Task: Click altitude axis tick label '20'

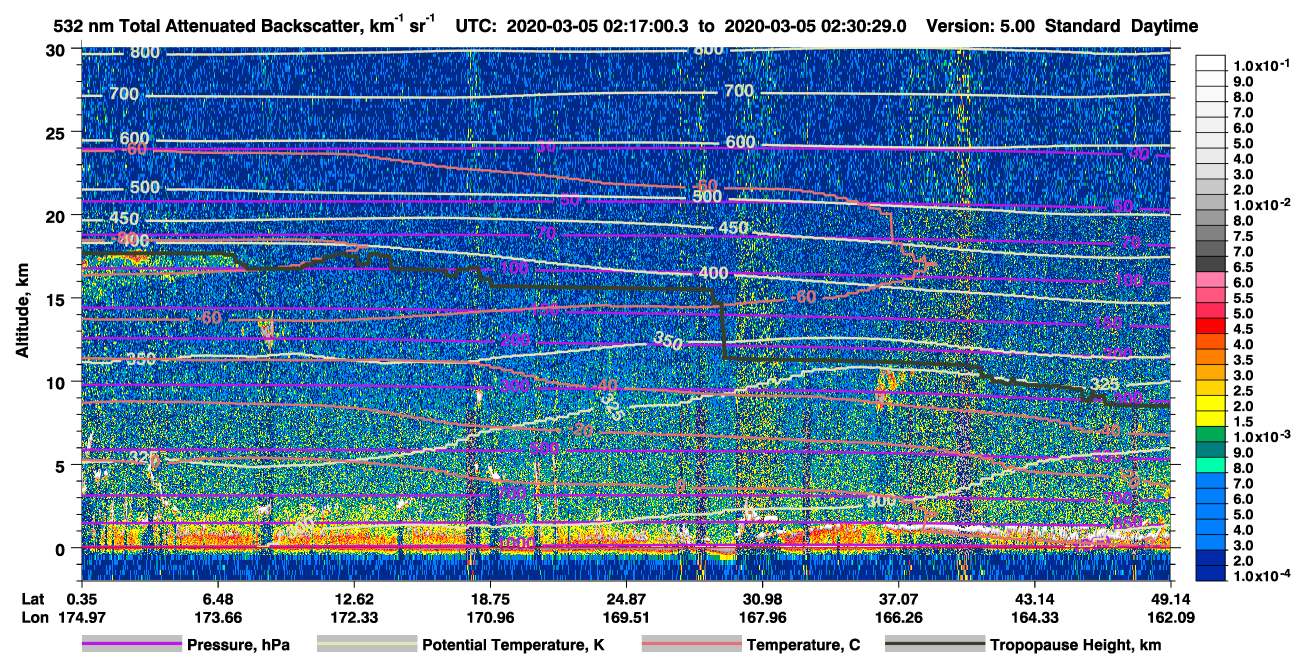Action: pos(57,215)
